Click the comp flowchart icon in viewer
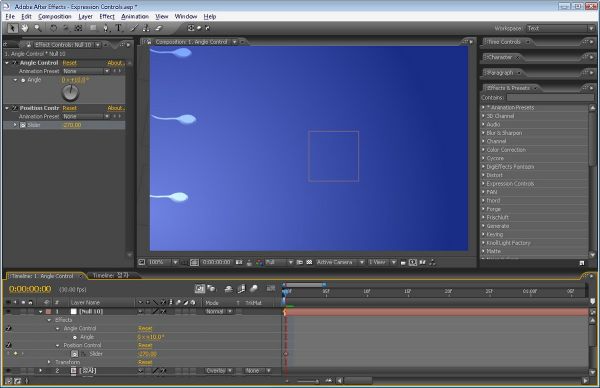600x388 pixels. pyautogui.click(x=432, y=262)
